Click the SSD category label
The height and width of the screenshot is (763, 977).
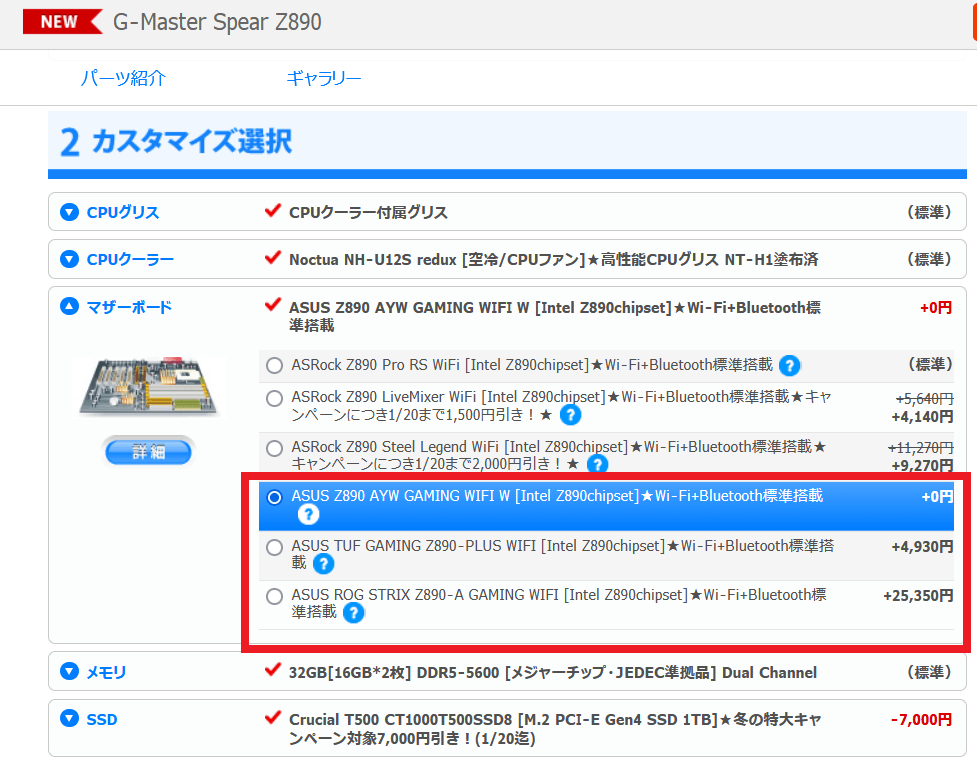[102, 719]
